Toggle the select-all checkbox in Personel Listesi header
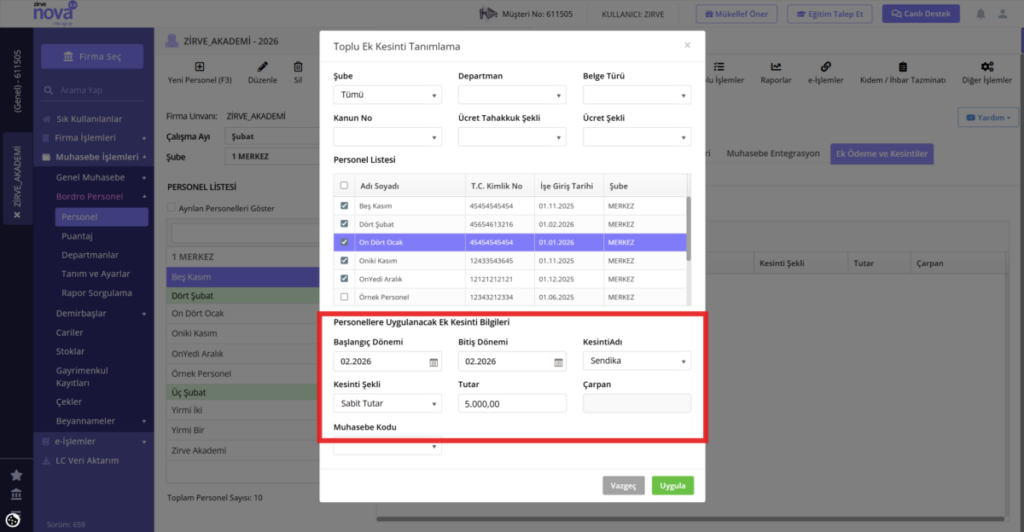Image resolution: width=1024 pixels, height=532 pixels. click(344, 185)
